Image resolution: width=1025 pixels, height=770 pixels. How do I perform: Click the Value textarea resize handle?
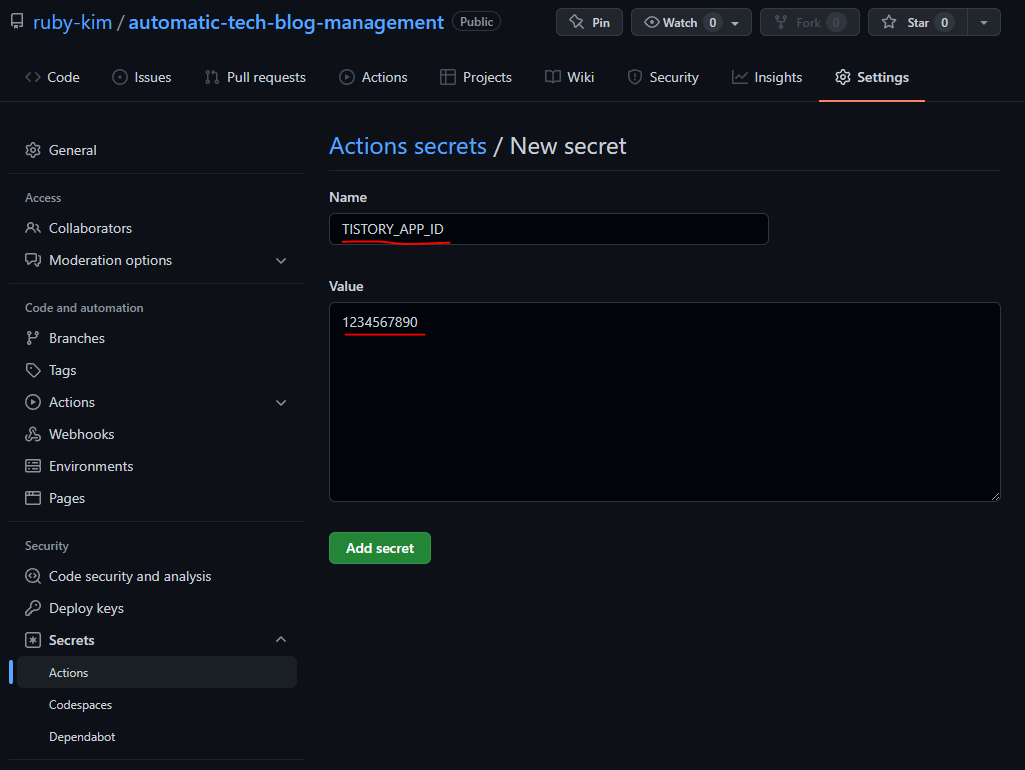(x=995, y=496)
